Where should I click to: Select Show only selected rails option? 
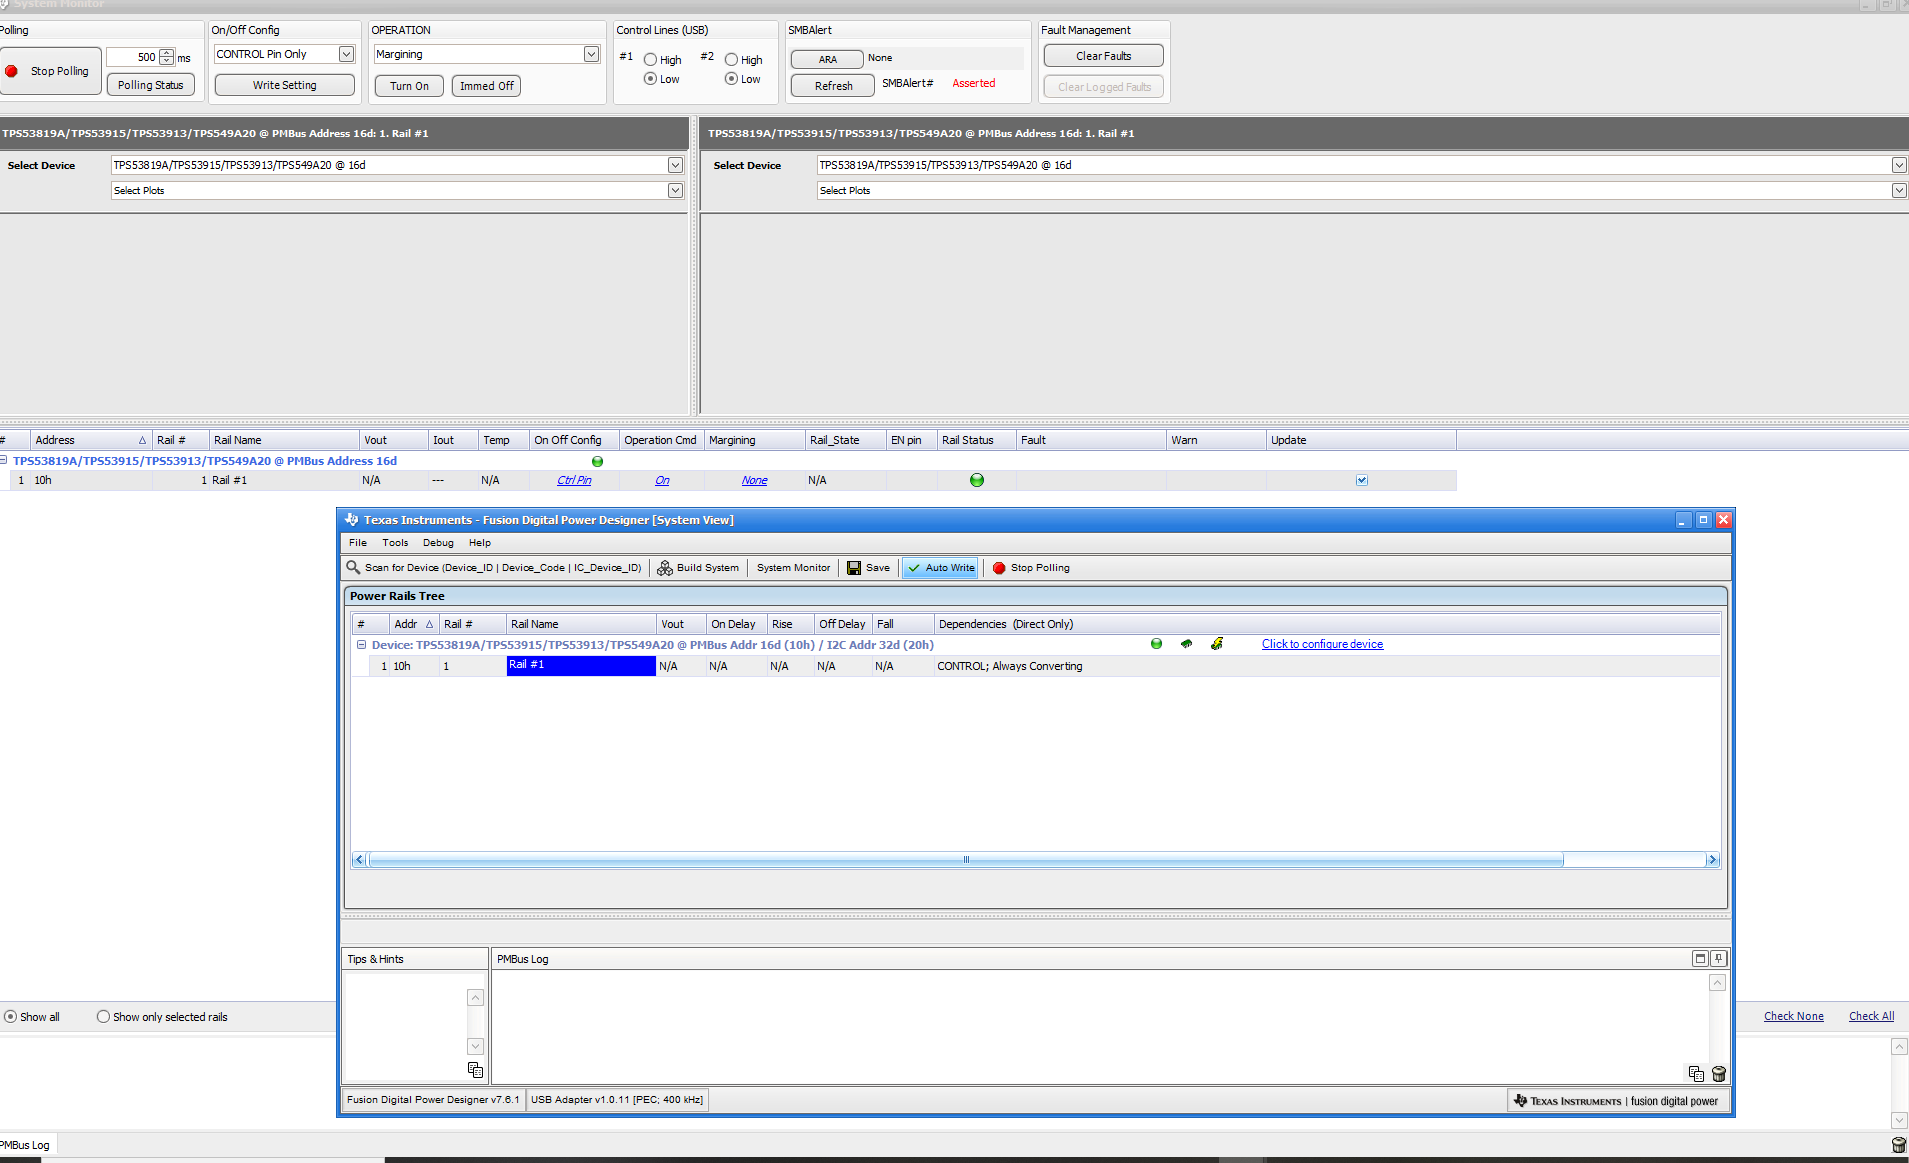pyautogui.click(x=103, y=1017)
